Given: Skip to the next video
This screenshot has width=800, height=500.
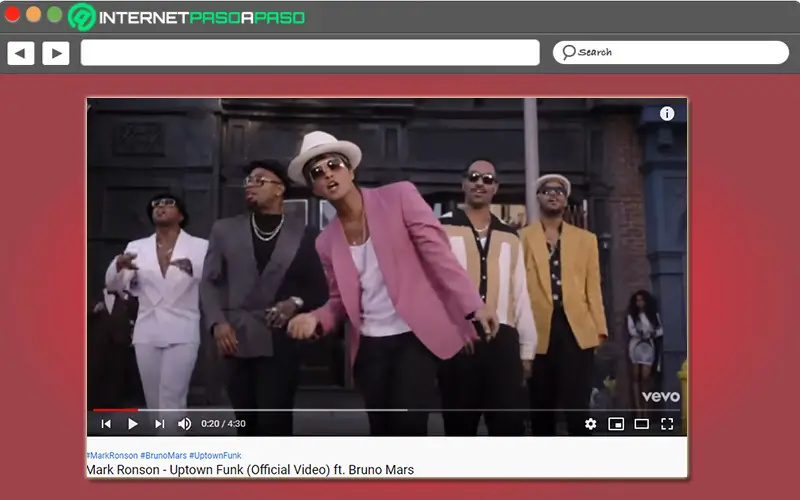Looking at the screenshot, I should click(x=160, y=423).
